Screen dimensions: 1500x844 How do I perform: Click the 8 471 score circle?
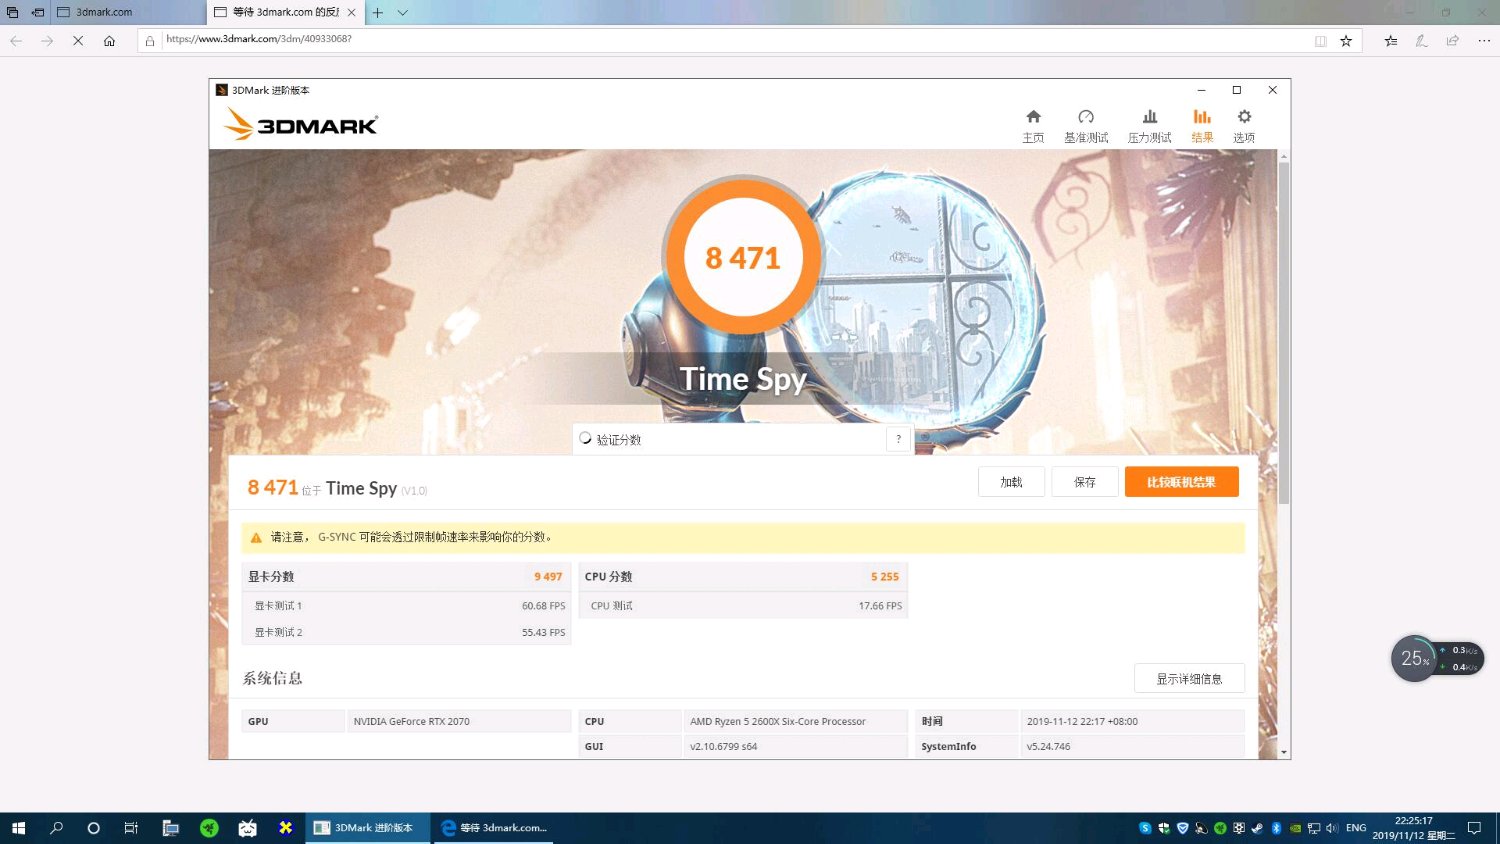(742, 256)
